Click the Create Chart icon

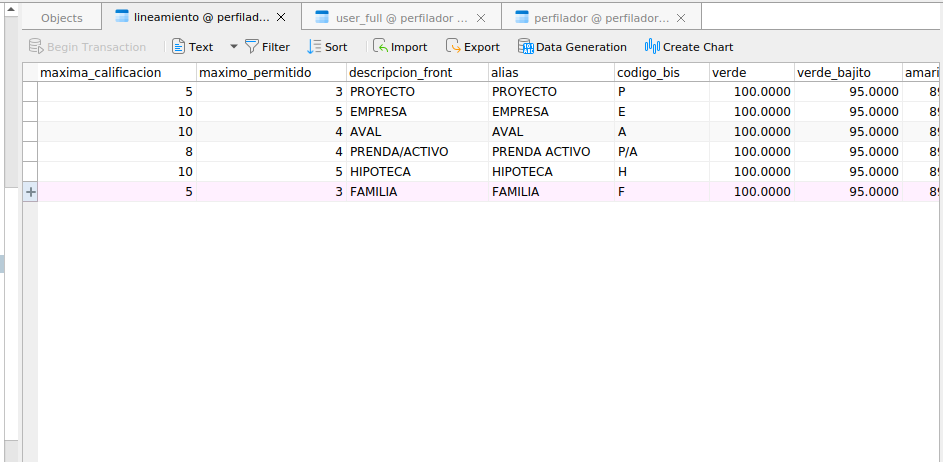(x=652, y=47)
